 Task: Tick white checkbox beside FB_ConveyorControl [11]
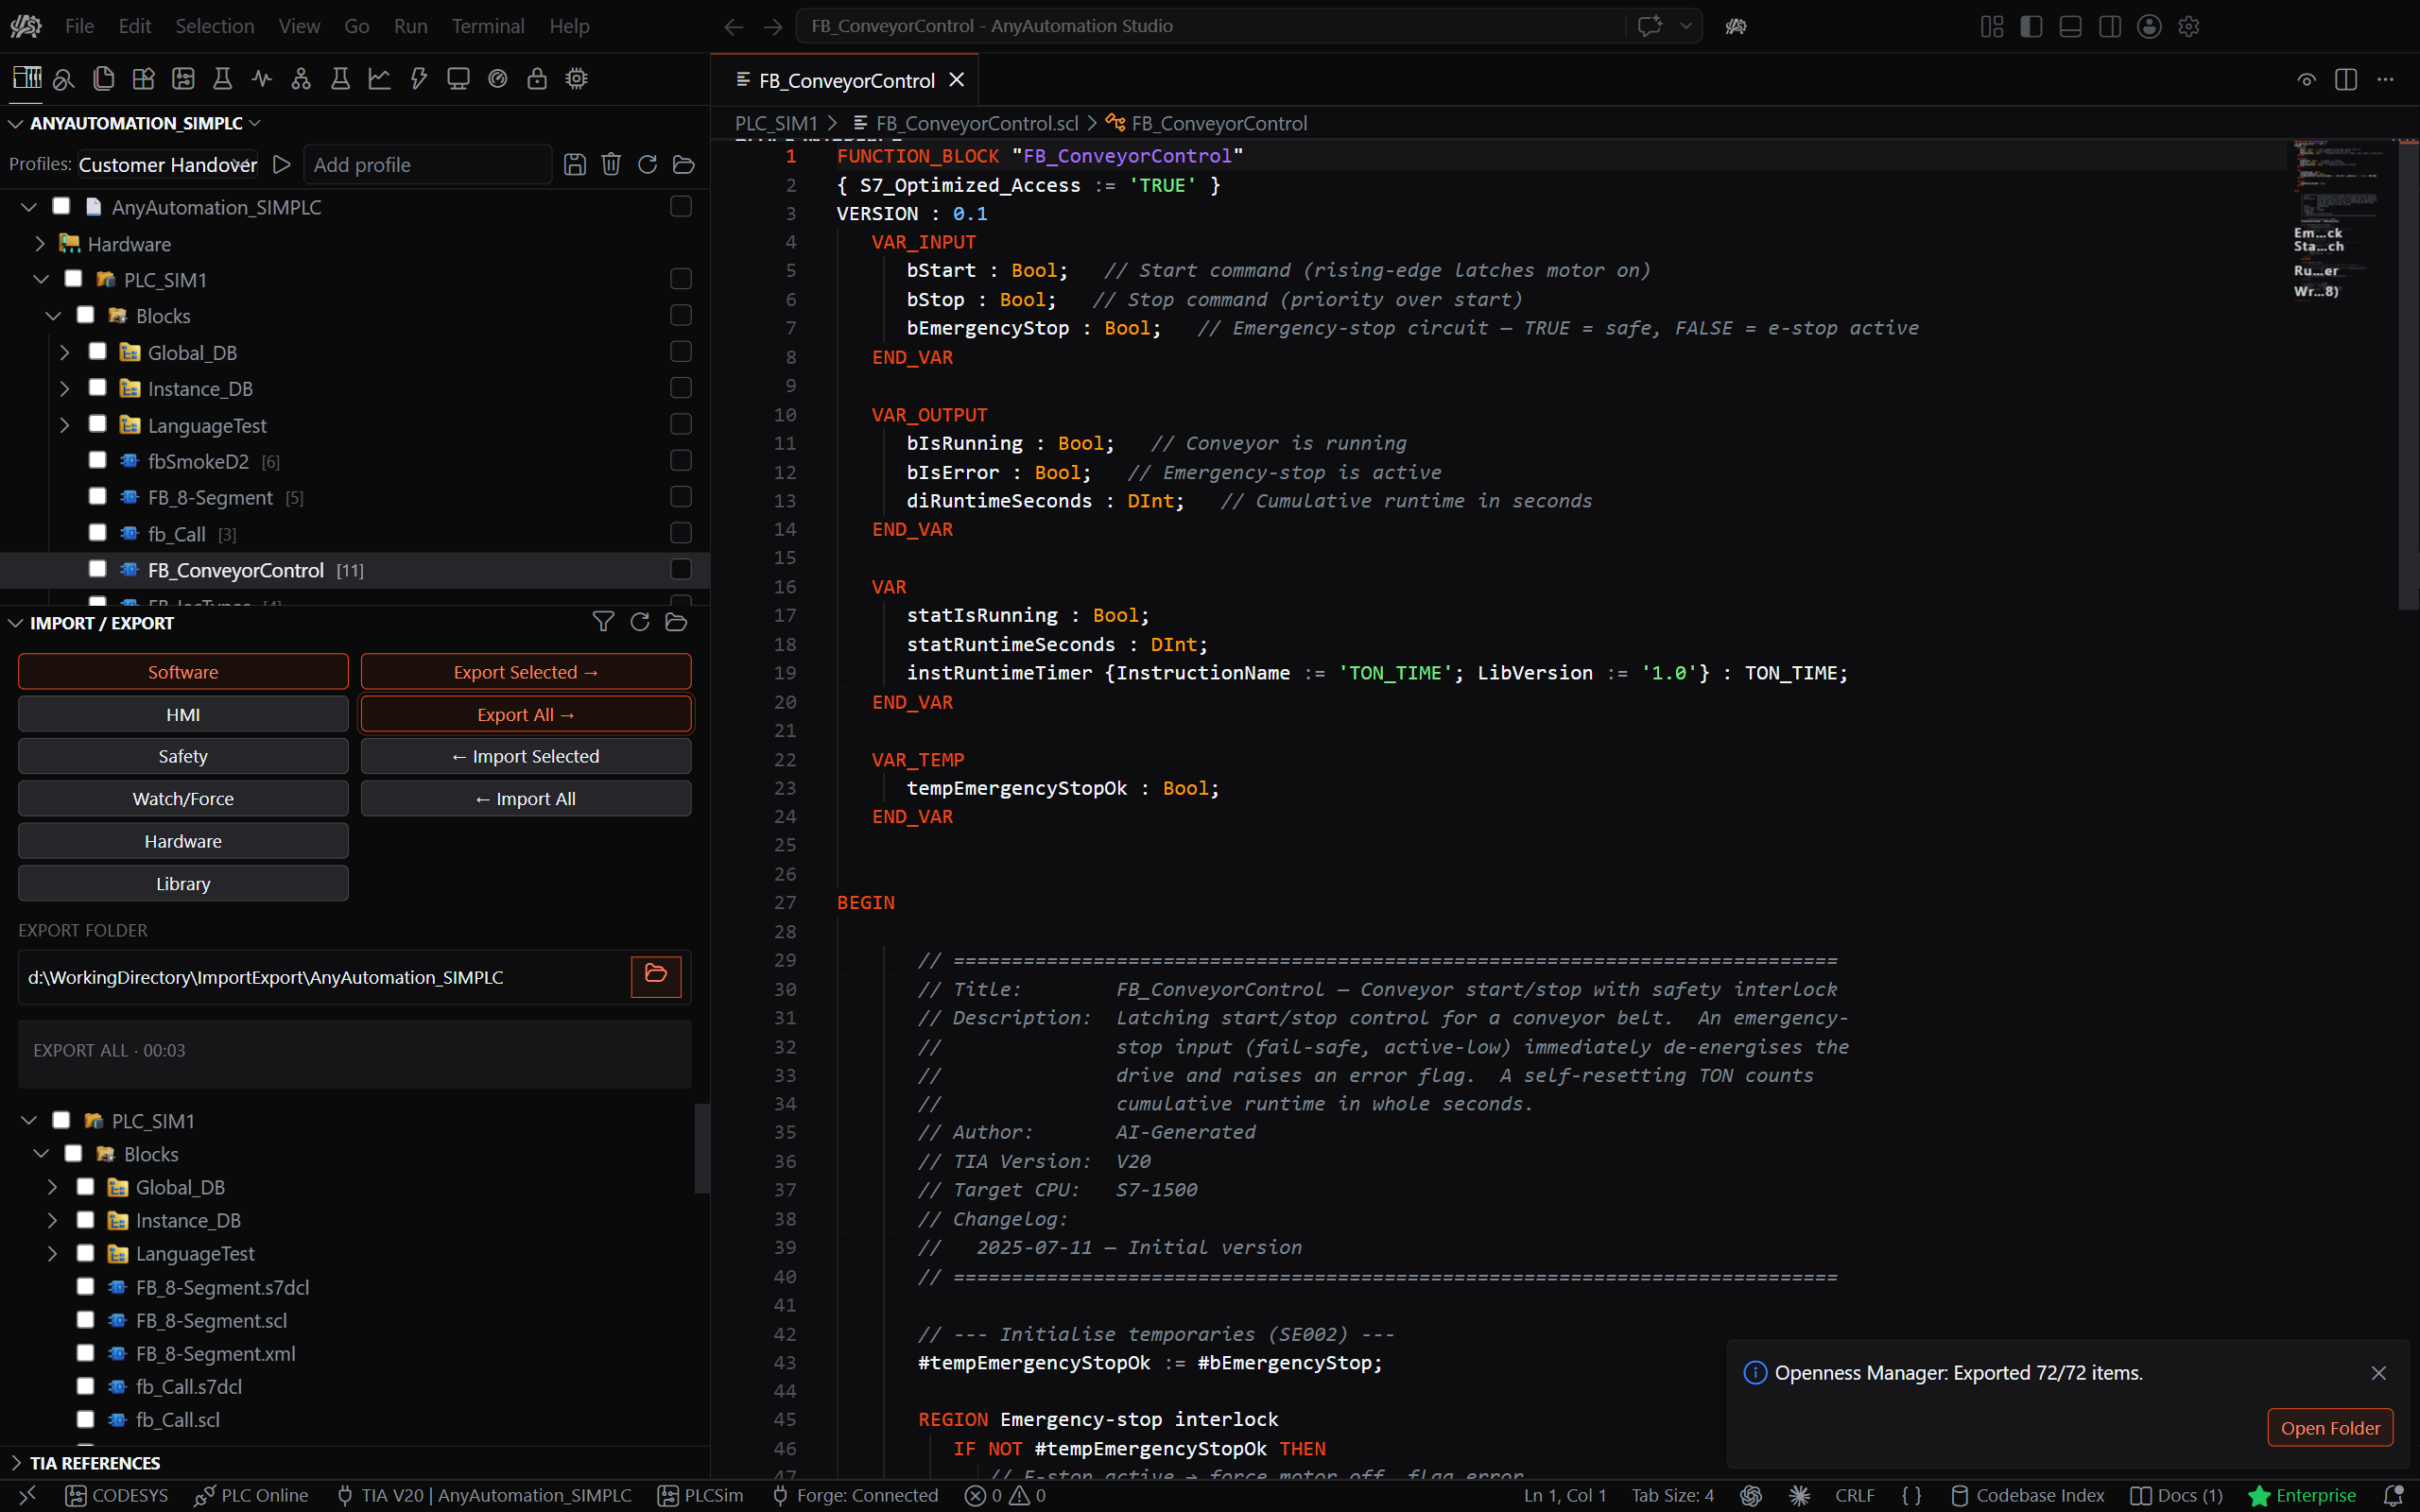[x=98, y=568]
